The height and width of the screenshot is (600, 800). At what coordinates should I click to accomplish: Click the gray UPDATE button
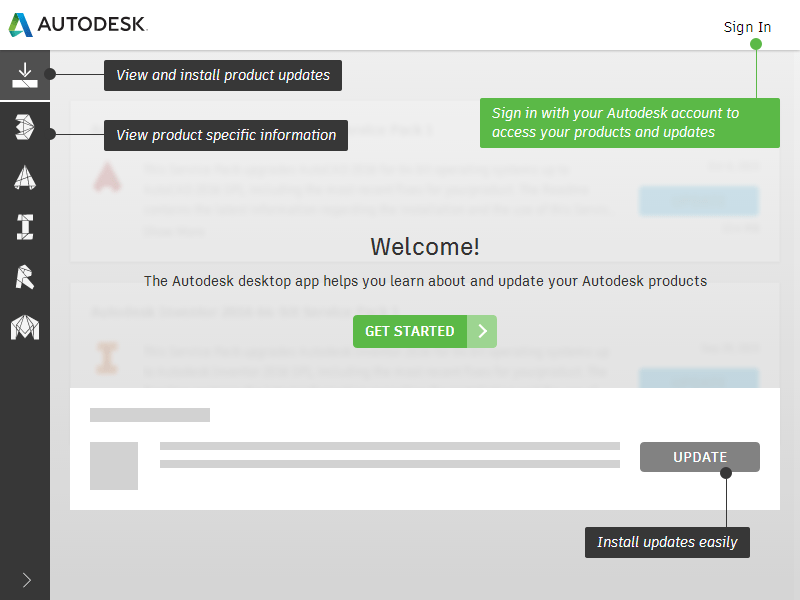699,457
